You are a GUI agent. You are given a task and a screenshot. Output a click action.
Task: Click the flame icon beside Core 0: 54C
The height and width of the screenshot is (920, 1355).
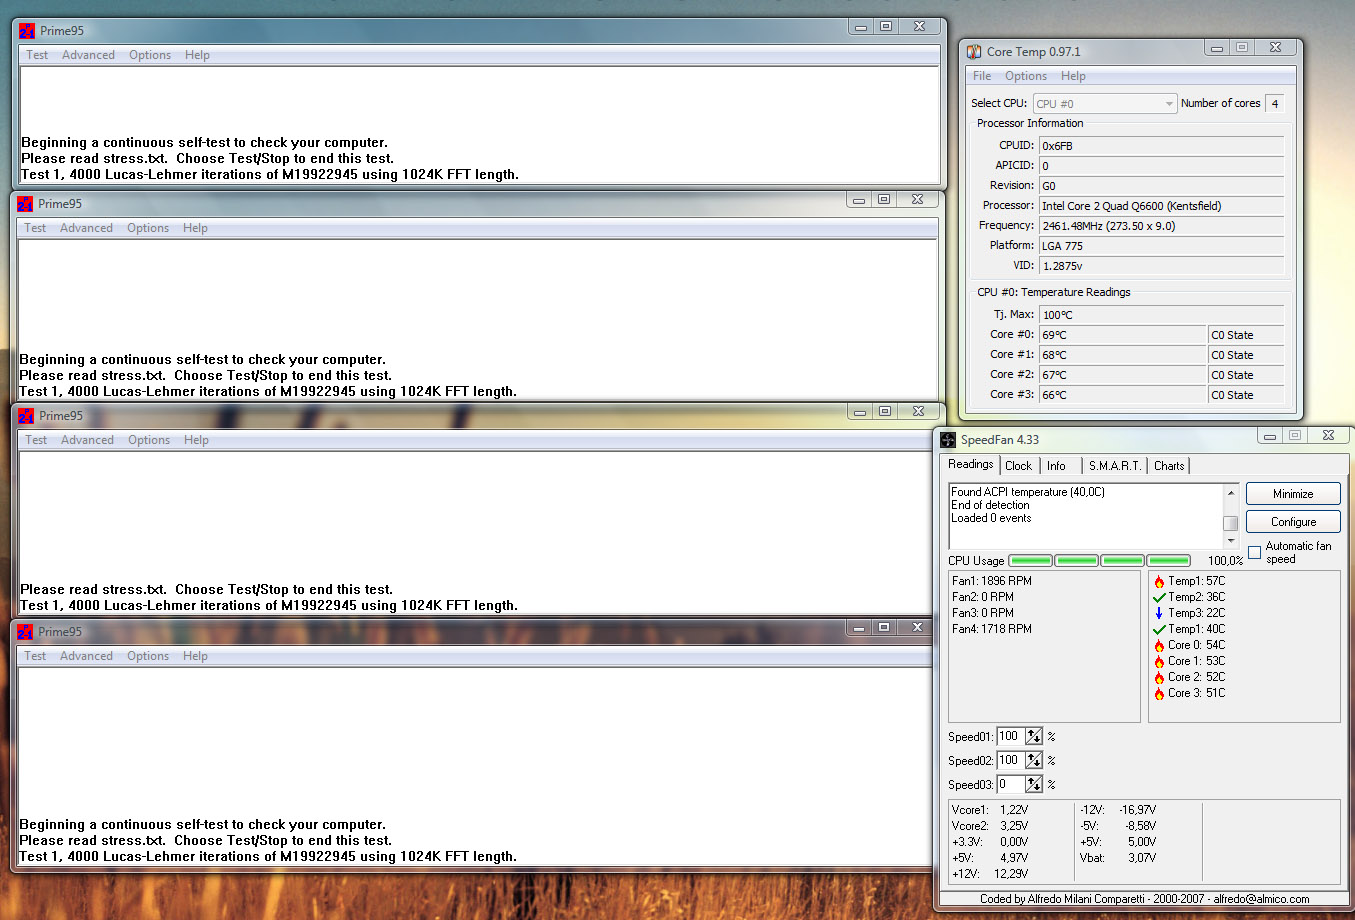(1159, 645)
